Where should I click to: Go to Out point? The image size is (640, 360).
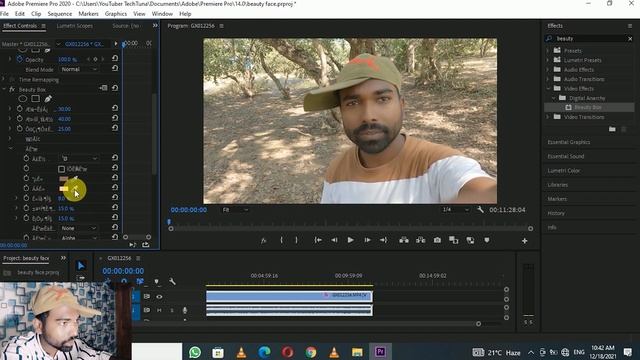point(383,240)
